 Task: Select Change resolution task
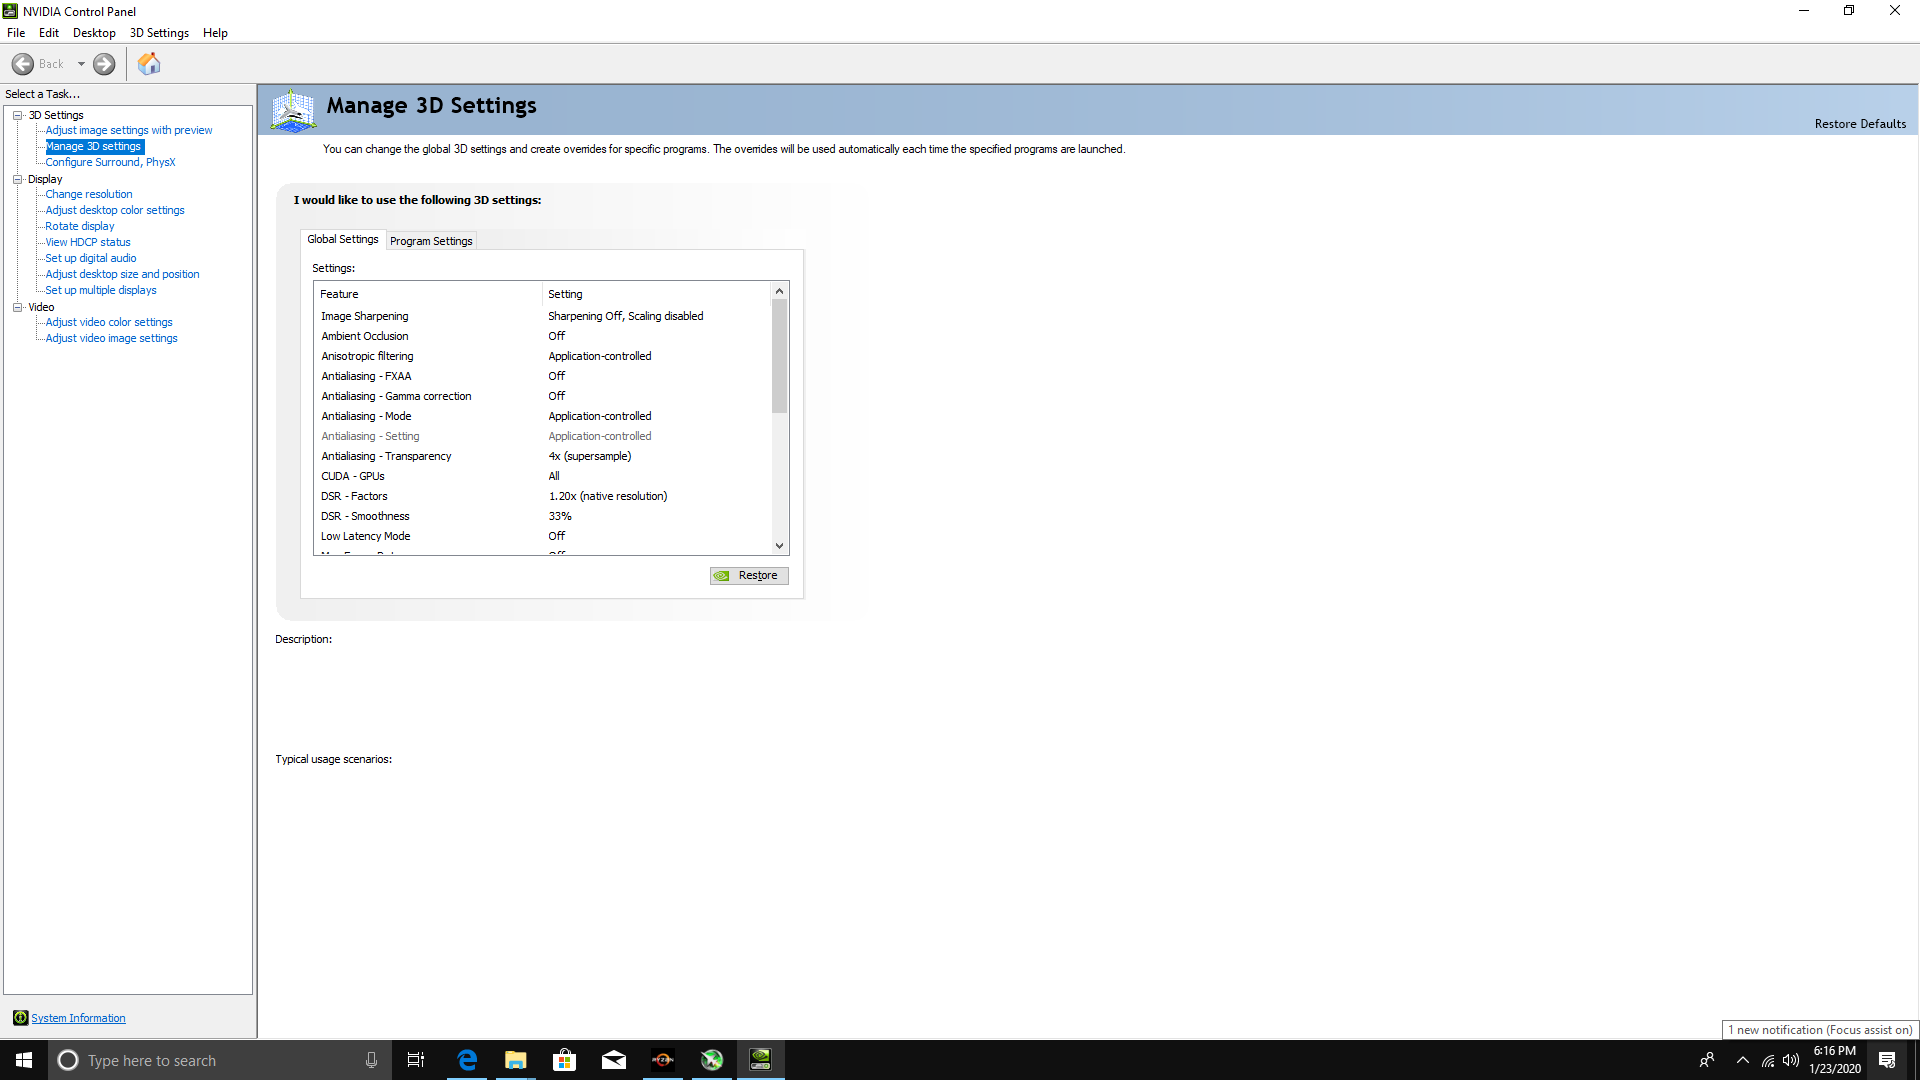coord(89,194)
